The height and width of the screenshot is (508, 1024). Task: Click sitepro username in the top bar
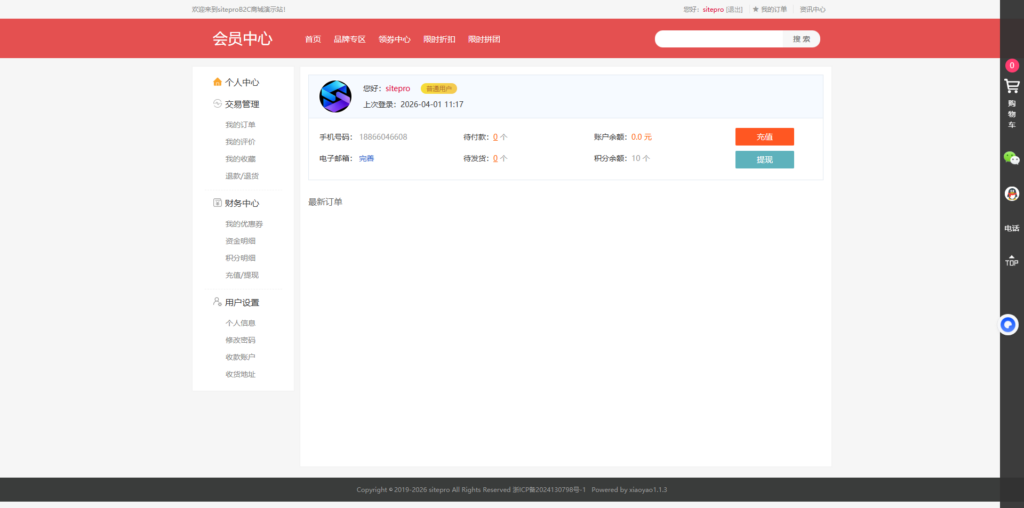(x=713, y=10)
